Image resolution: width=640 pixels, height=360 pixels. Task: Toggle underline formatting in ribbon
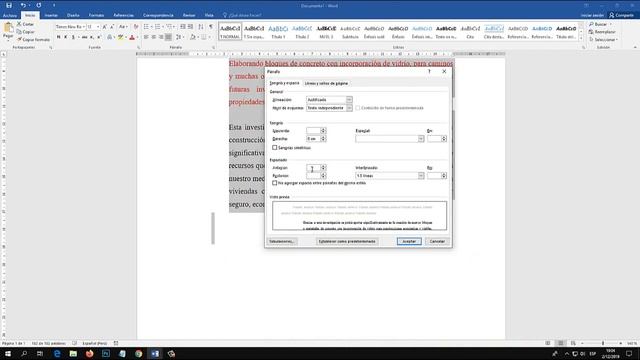73,37
